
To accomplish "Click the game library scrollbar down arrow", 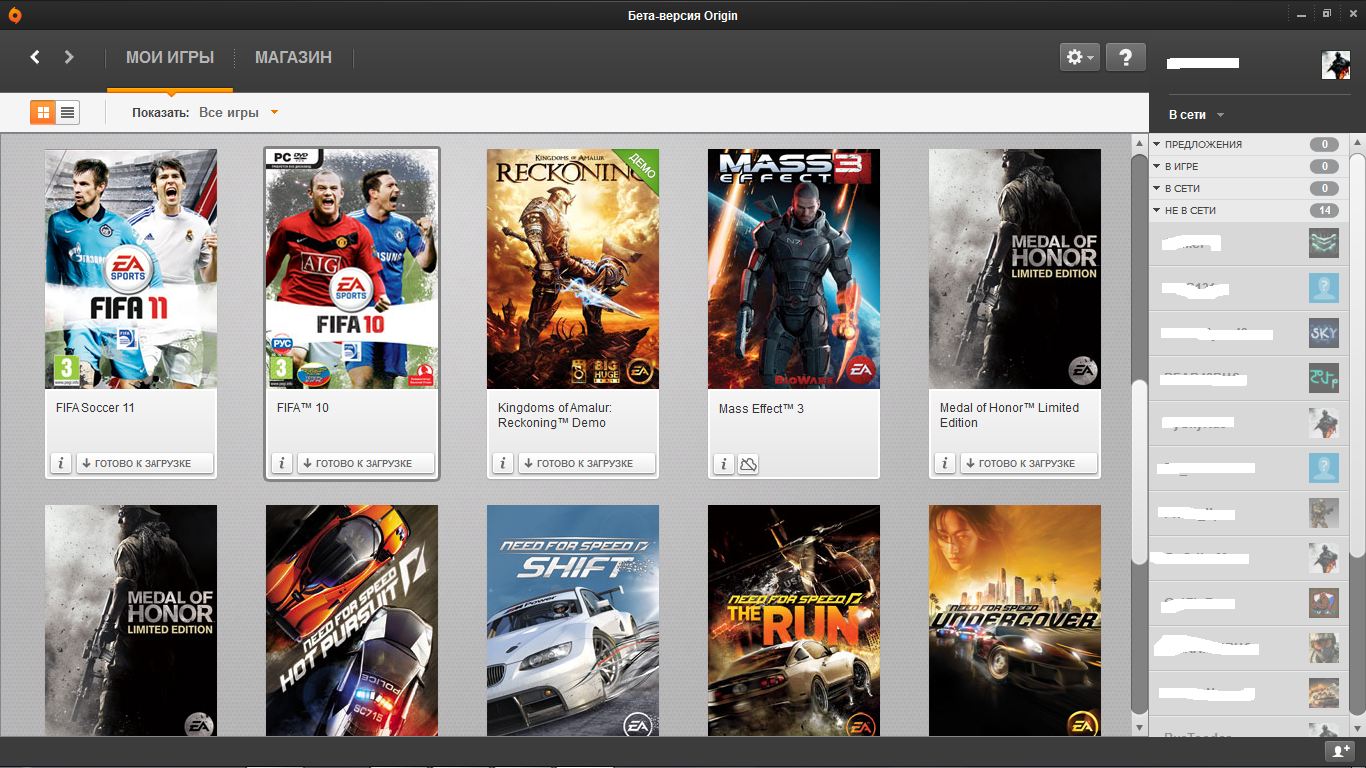I will (1140, 726).
